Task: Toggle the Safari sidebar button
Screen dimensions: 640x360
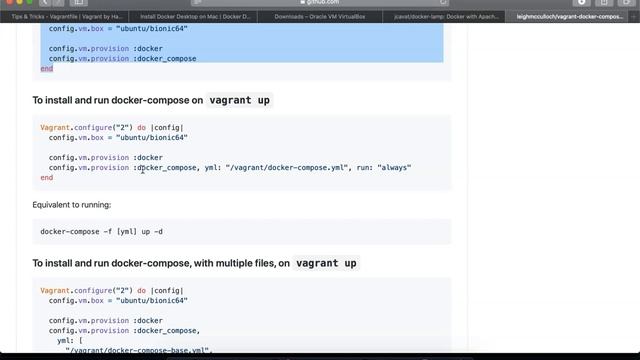Action: [78, 2]
